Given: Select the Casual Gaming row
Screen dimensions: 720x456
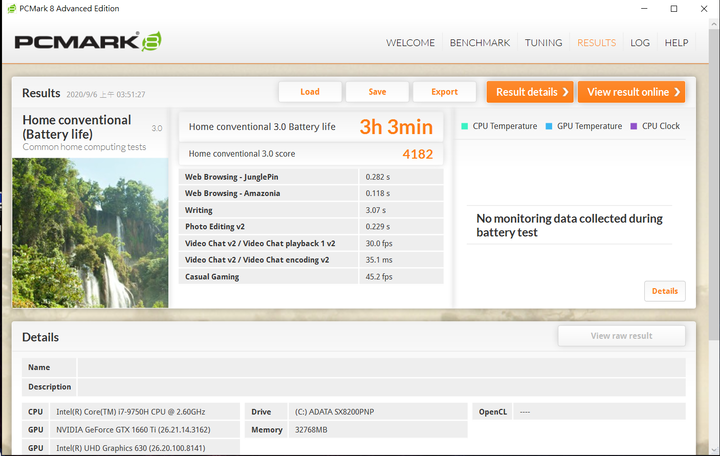Looking at the screenshot, I should coord(311,276).
